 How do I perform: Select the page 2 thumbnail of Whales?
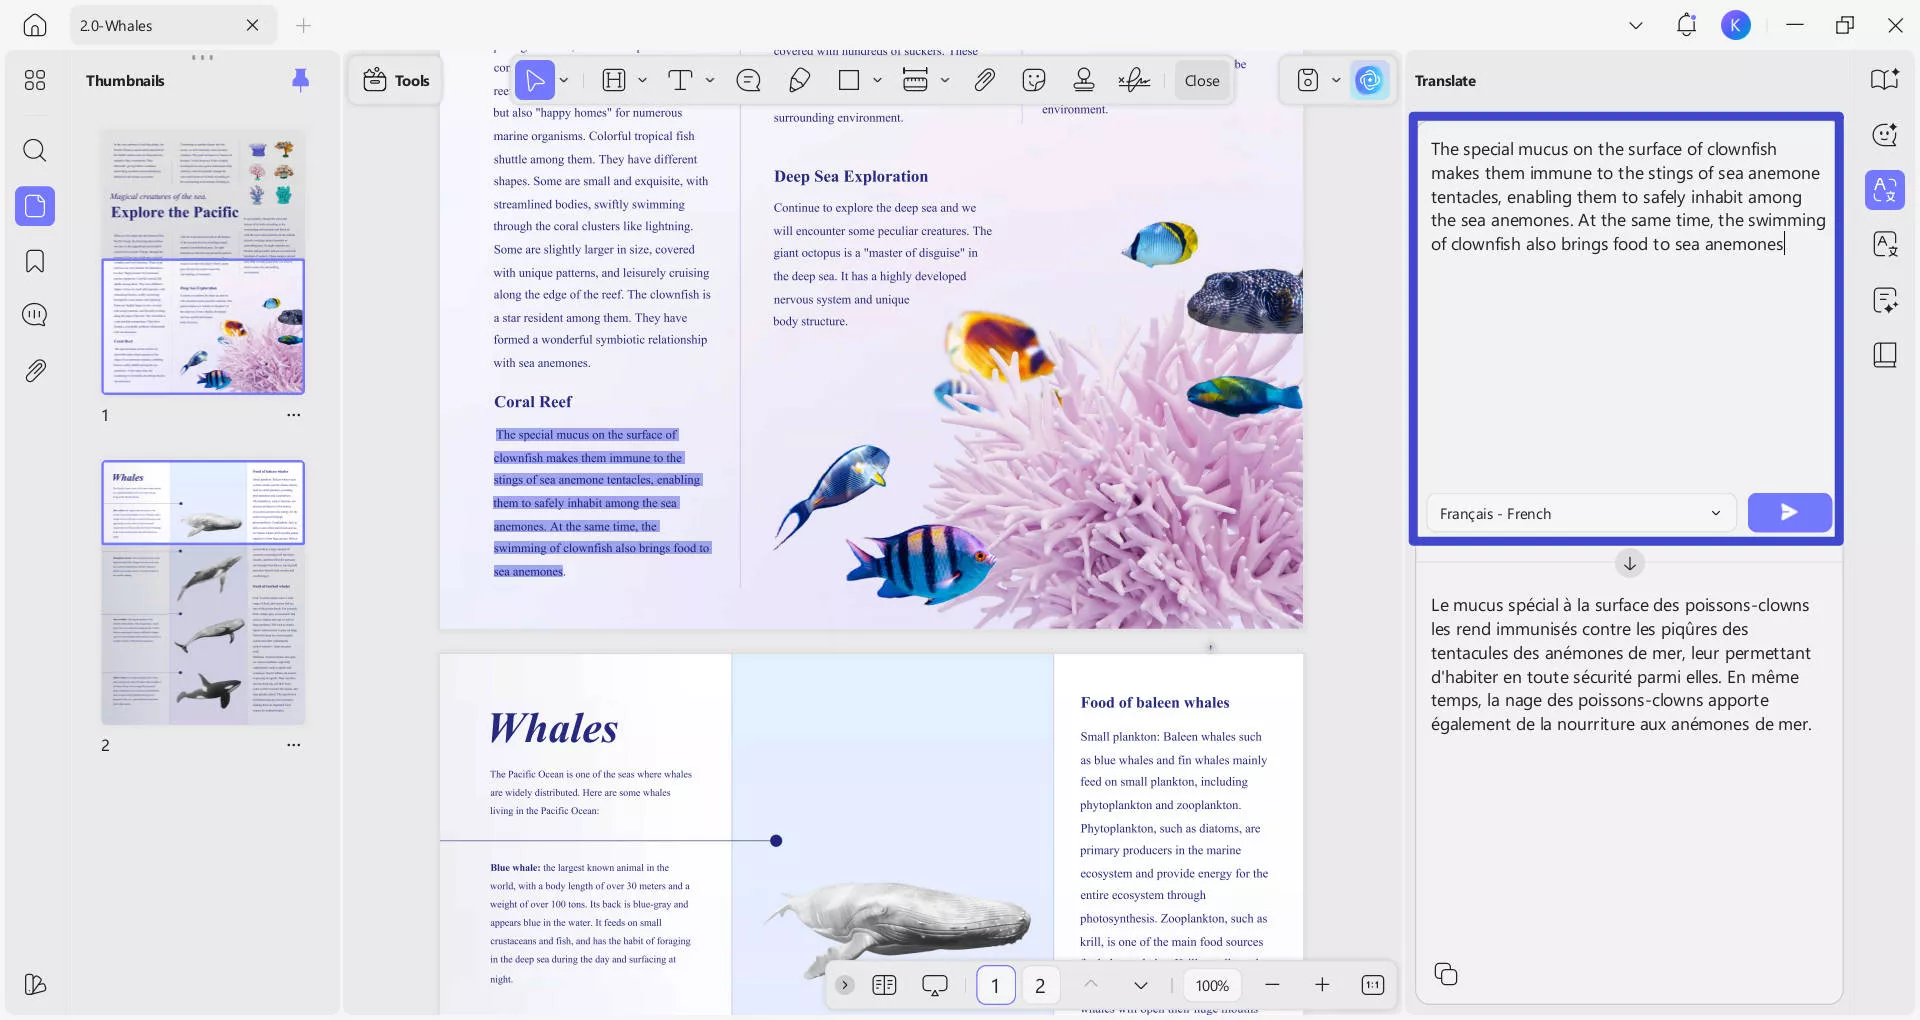(x=203, y=592)
